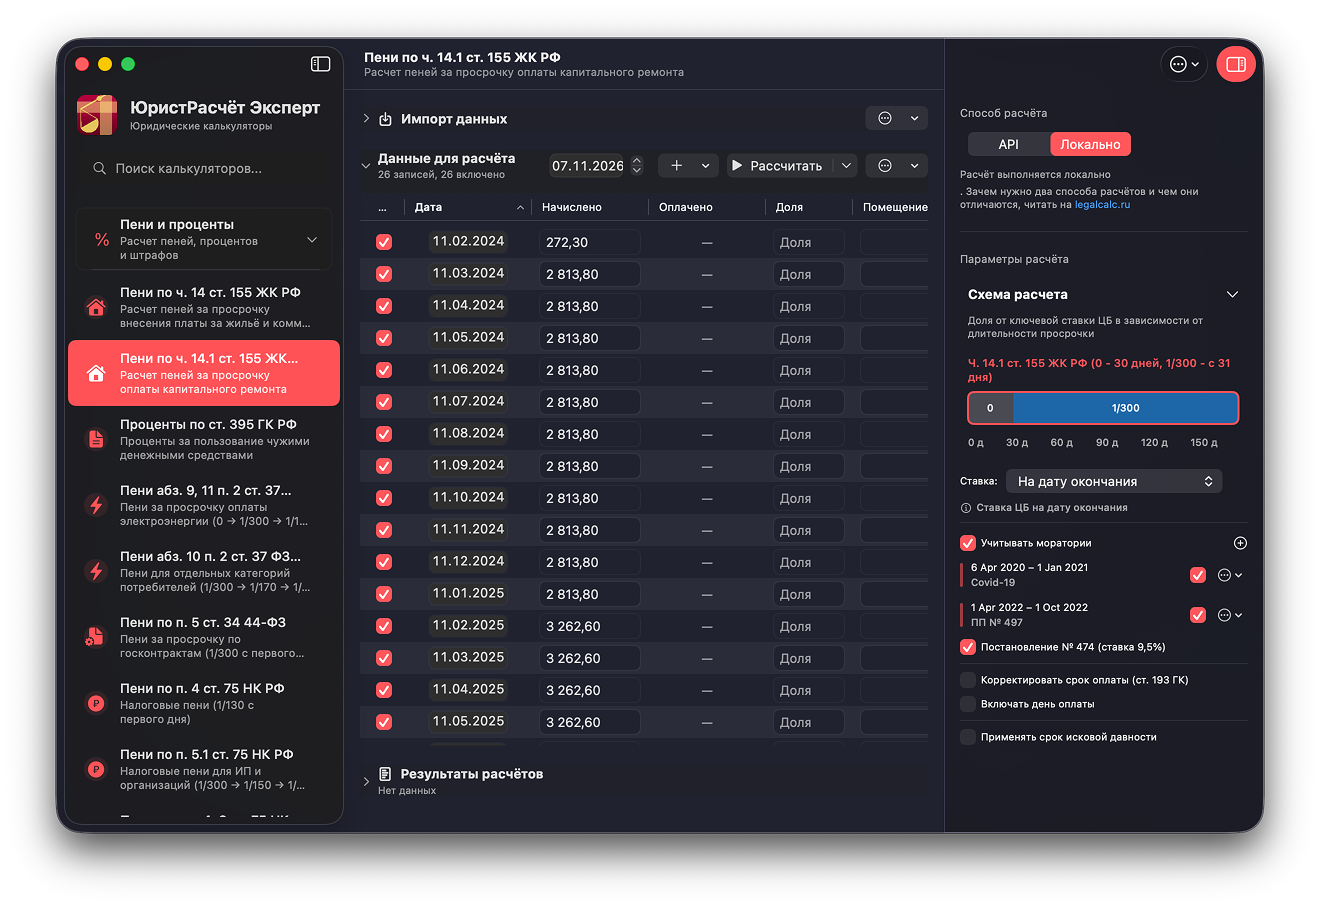Select the Локально calculation method
The width and height of the screenshot is (1320, 907).
[x=1090, y=144]
